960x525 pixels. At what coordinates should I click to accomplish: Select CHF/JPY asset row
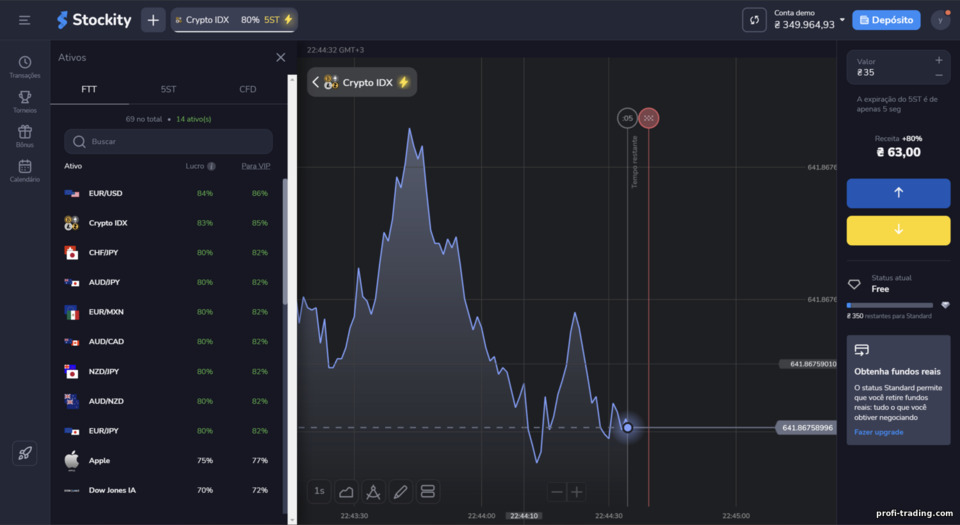click(x=167, y=253)
